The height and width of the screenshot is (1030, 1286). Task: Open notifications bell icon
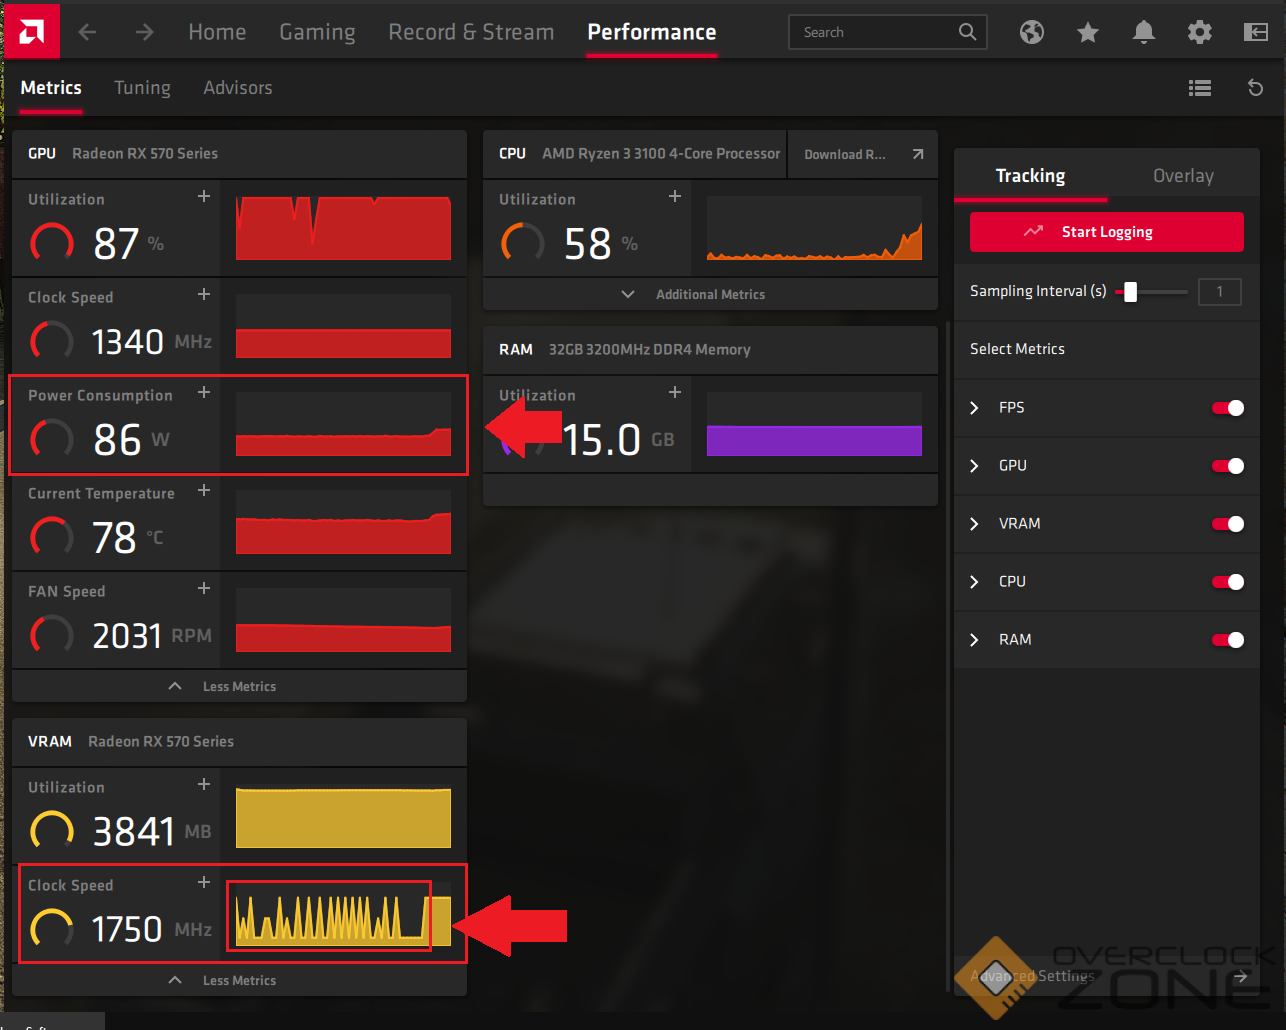(1144, 32)
